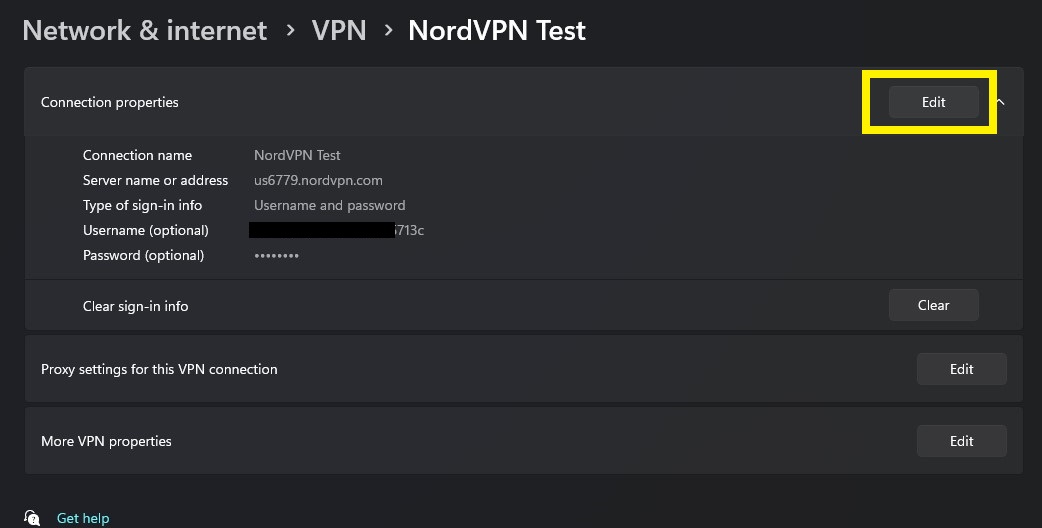Viewport: 1042px width, 528px height.
Task: Click chevron between VPN and NordVPN Test
Action: [389, 31]
